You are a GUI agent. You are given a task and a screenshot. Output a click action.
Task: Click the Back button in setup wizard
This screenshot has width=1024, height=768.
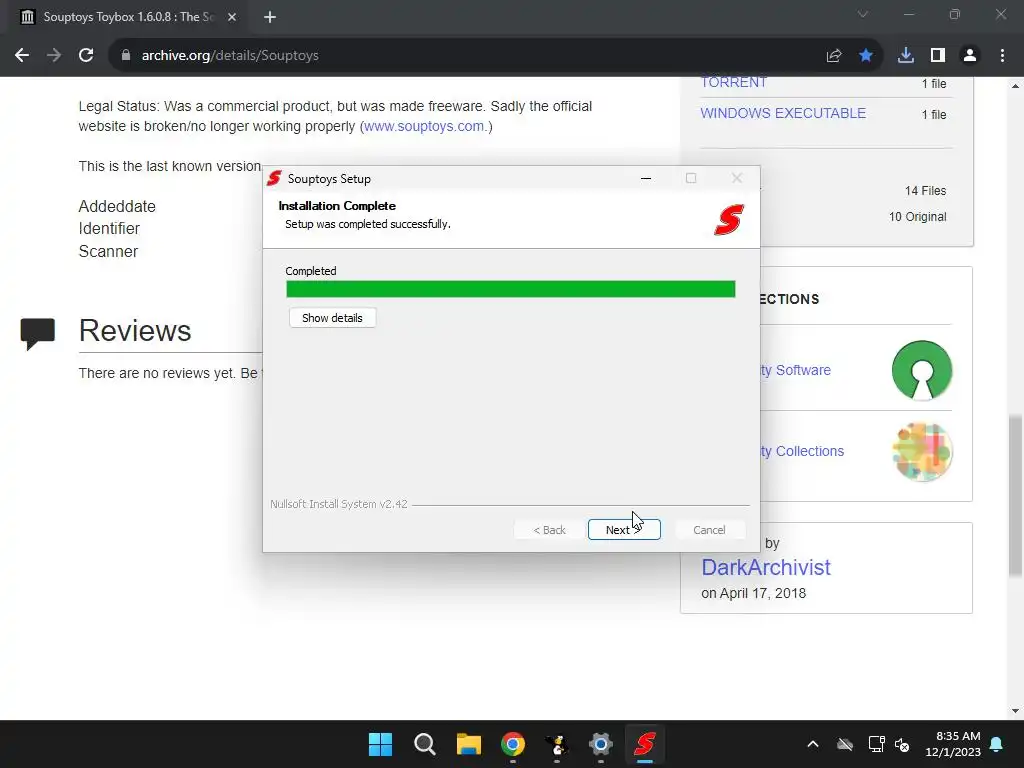(549, 530)
